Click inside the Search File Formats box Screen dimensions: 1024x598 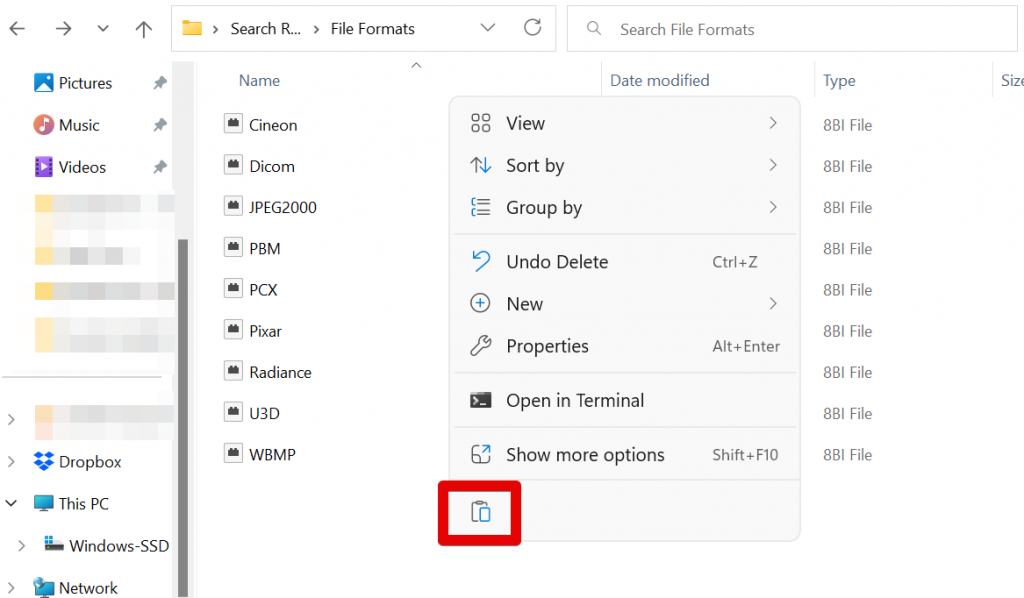pos(790,29)
